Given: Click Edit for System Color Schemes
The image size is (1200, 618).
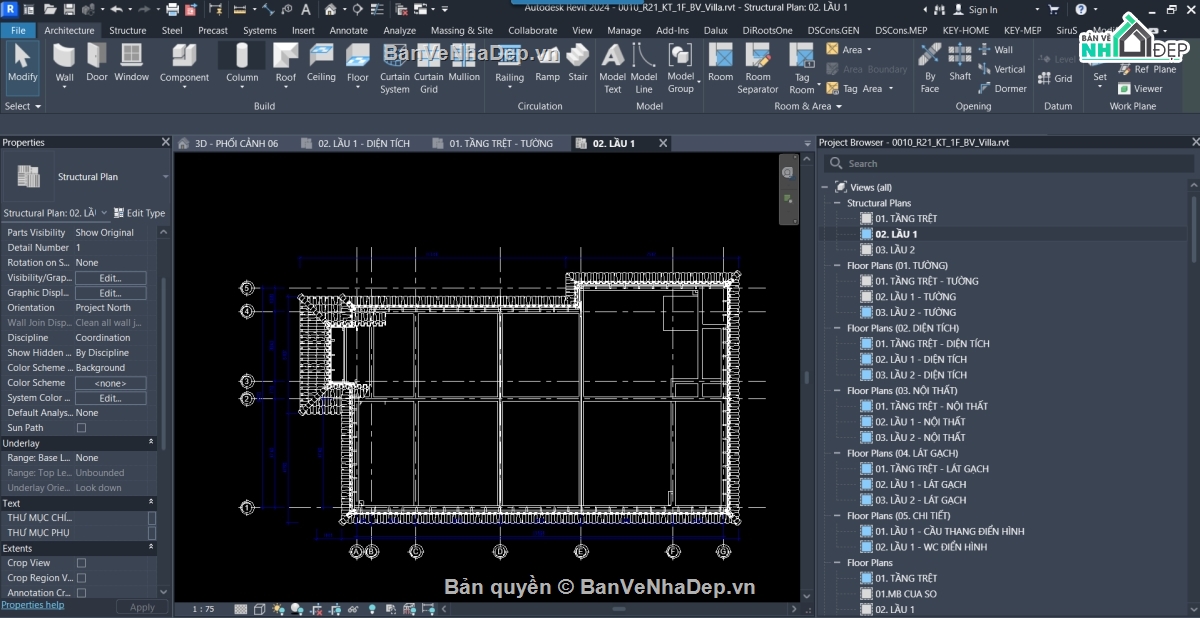Looking at the screenshot, I should point(110,398).
